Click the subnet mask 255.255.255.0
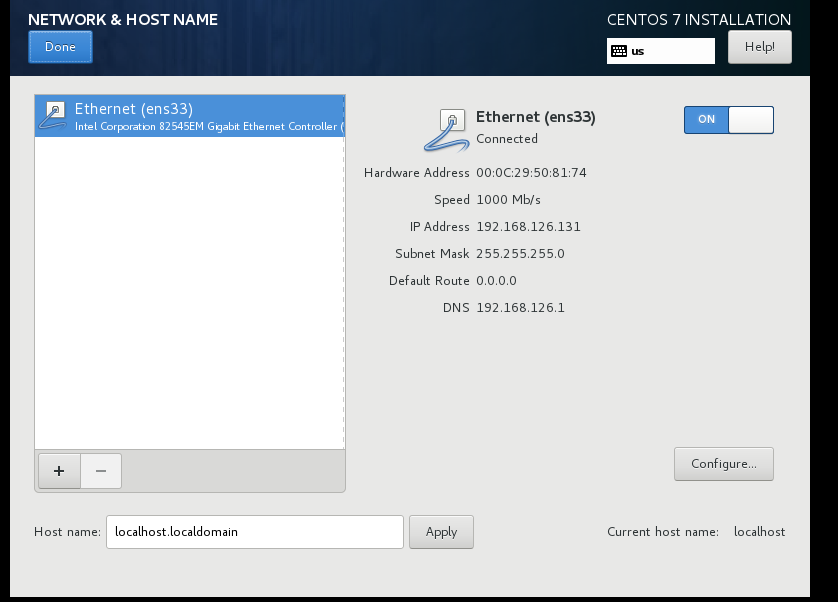838x602 pixels. 521,253
